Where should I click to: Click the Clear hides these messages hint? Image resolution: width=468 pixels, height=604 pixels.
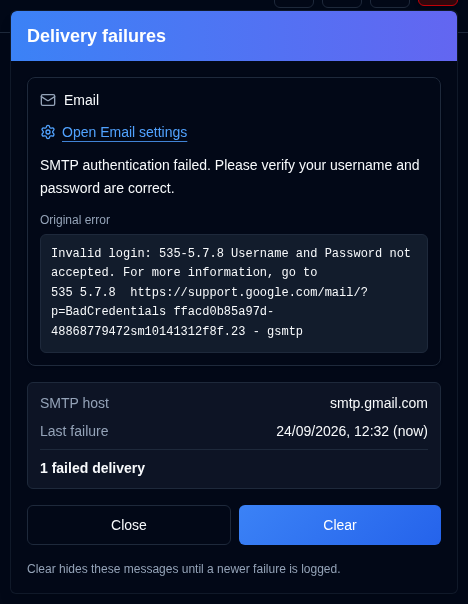click(x=184, y=569)
